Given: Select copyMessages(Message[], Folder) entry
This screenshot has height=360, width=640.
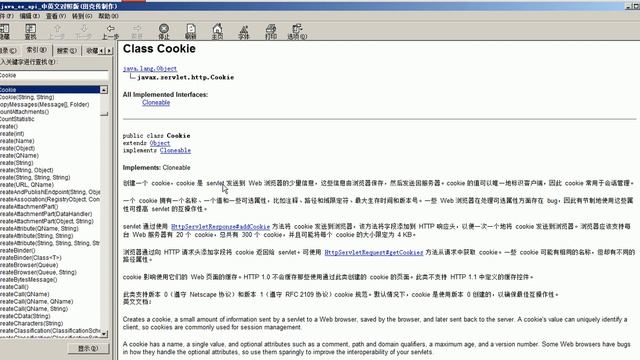Looking at the screenshot, I should click(x=44, y=104).
